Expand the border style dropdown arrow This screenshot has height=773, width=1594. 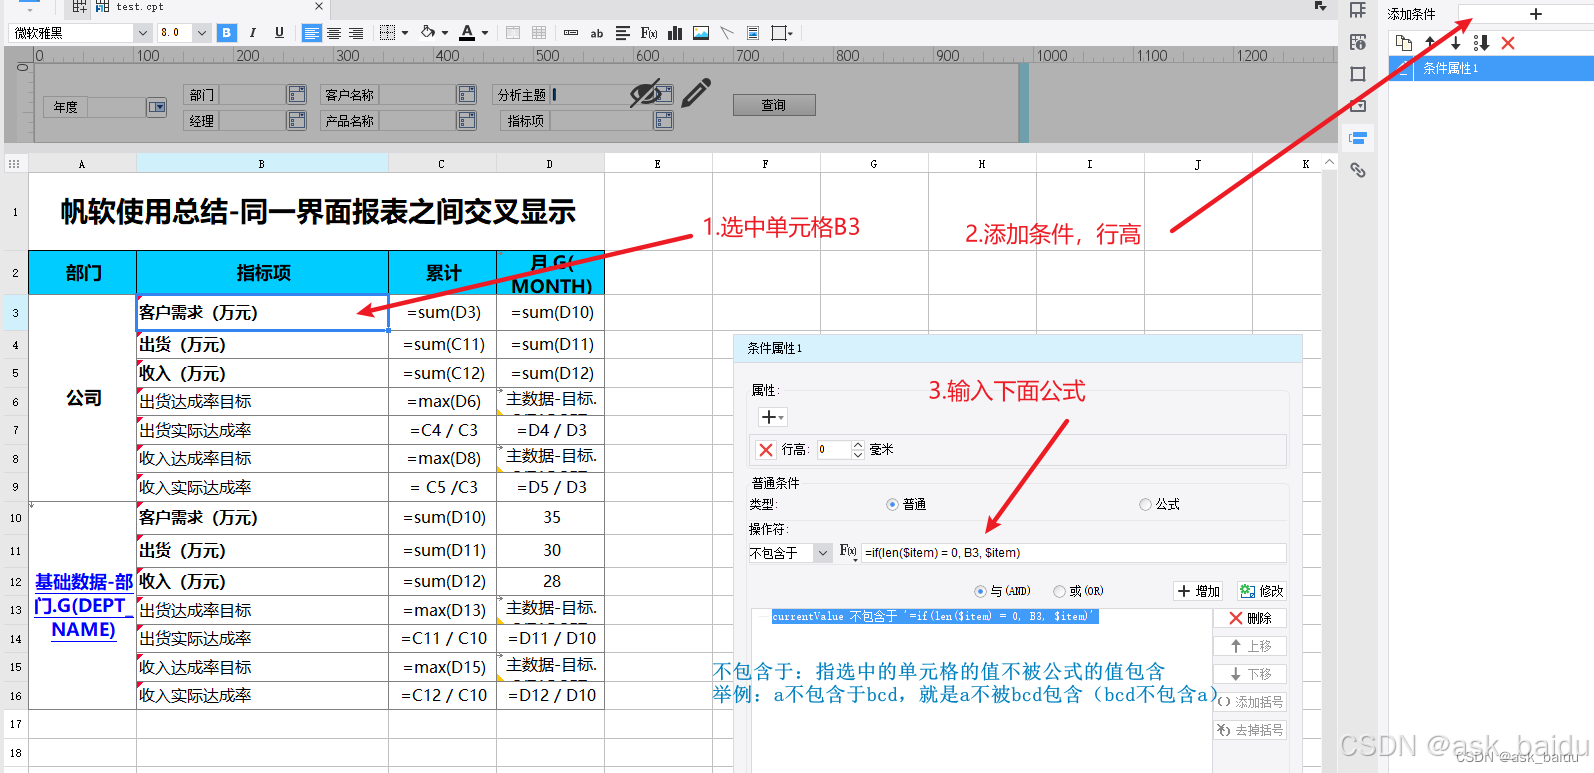tap(405, 33)
